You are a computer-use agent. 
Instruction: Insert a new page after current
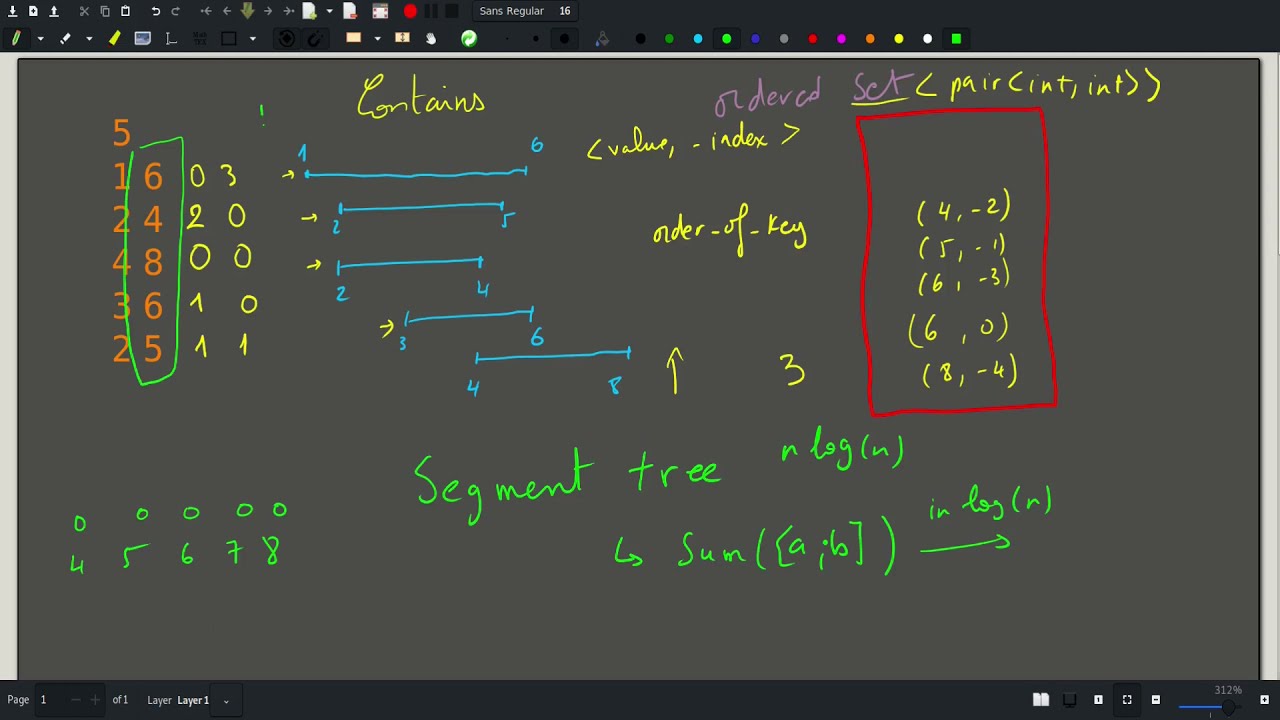(309, 11)
